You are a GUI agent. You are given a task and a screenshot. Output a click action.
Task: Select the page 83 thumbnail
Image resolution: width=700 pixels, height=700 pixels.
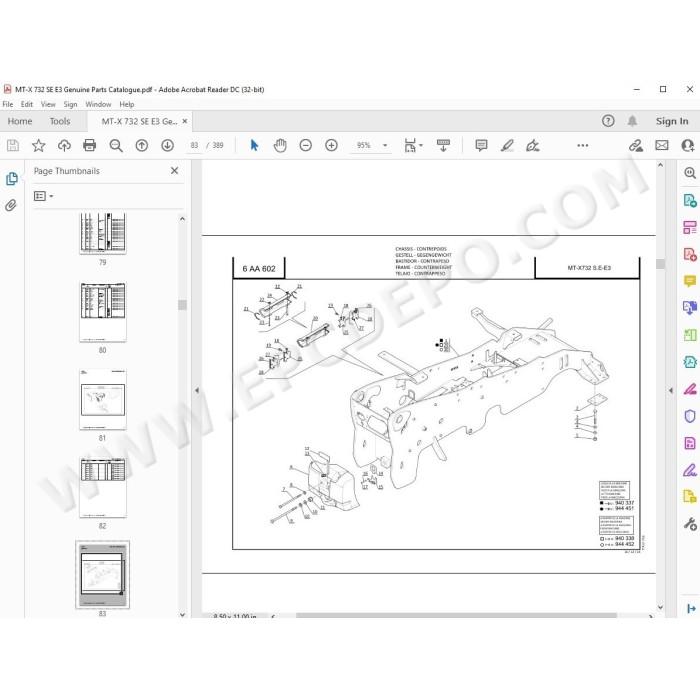[x=103, y=575]
